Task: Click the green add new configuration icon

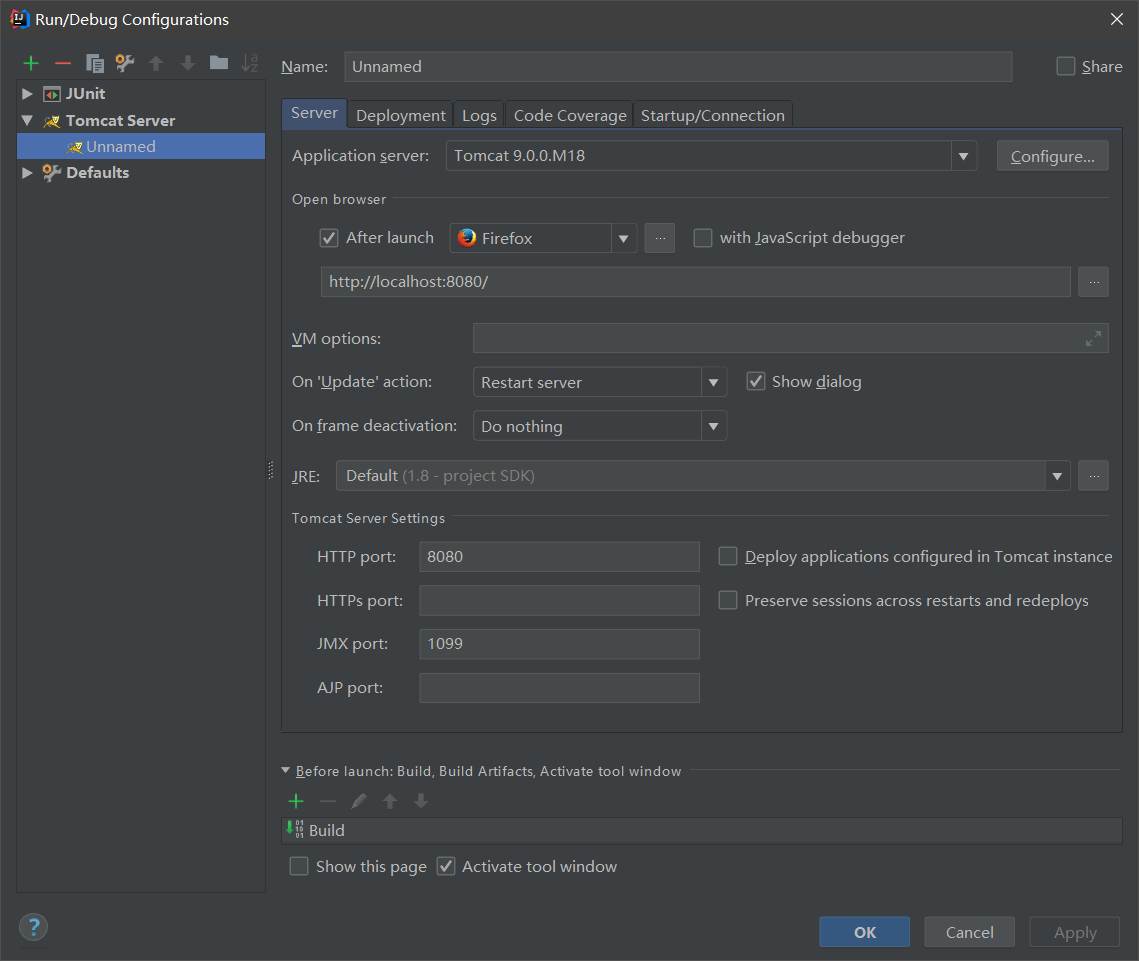Action: [x=31, y=63]
